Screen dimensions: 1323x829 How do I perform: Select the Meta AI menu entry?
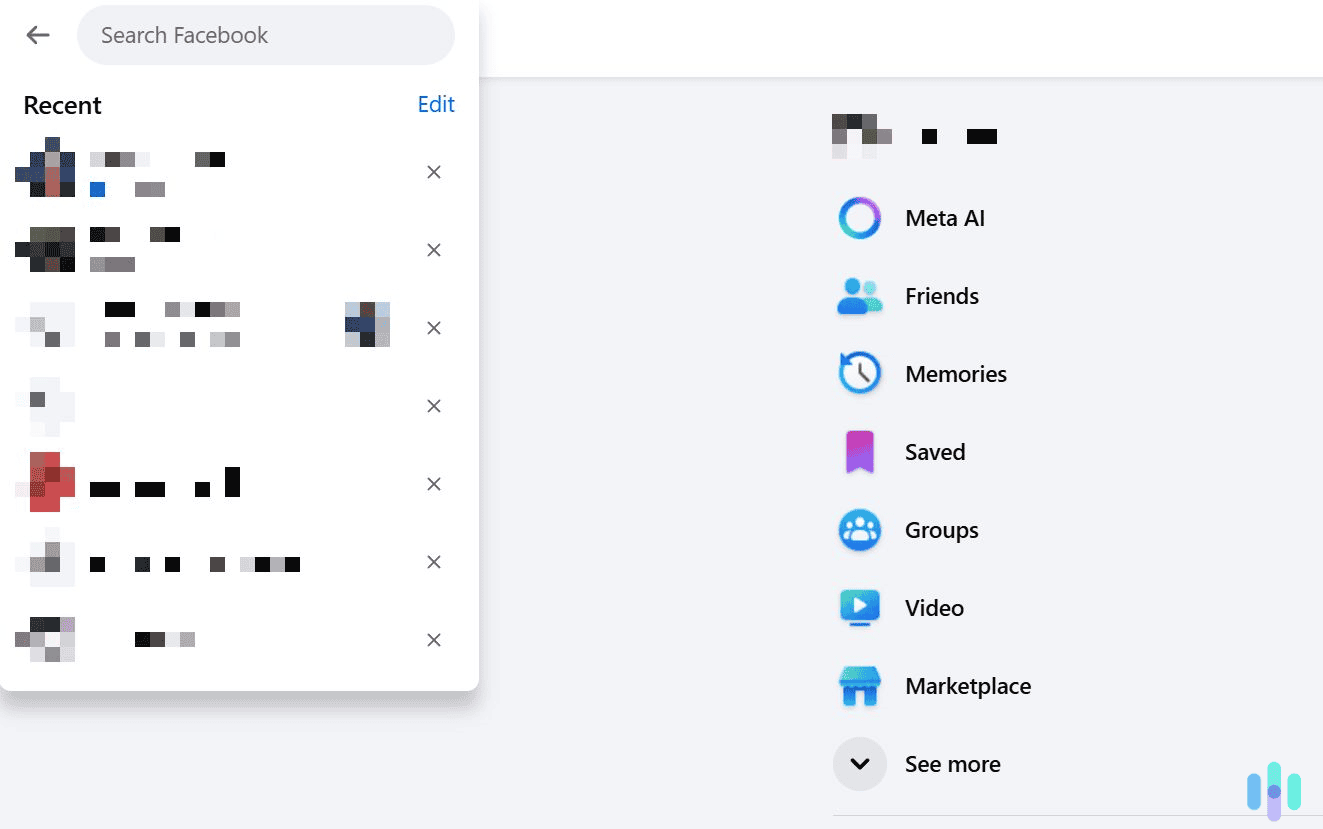[944, 218]
